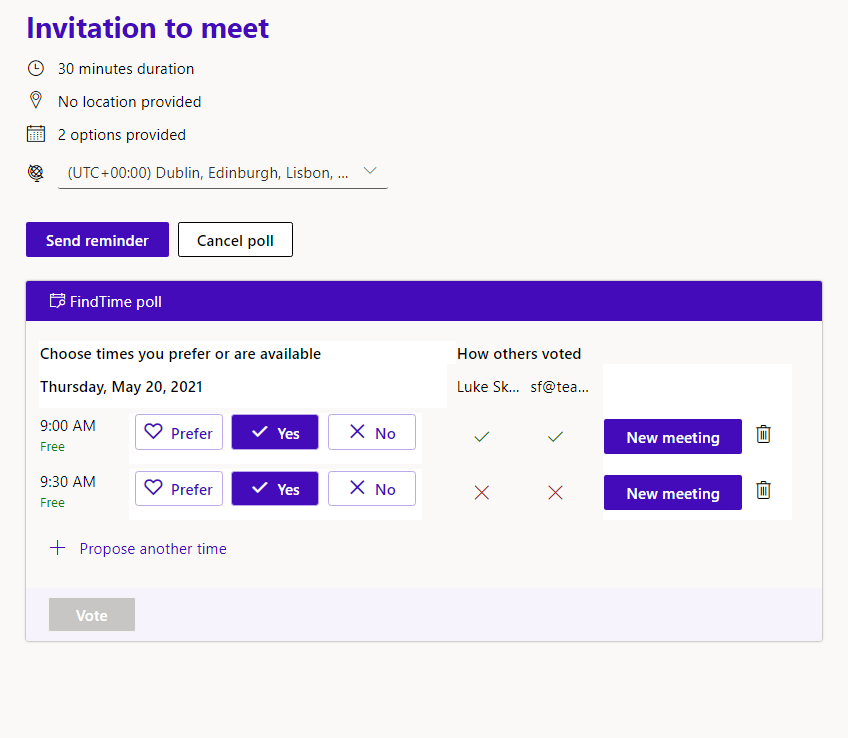Viewport: 848px width, 738px height.
Task: Mark 9:30 AM slot as preferred
Action: coord(179,489)
